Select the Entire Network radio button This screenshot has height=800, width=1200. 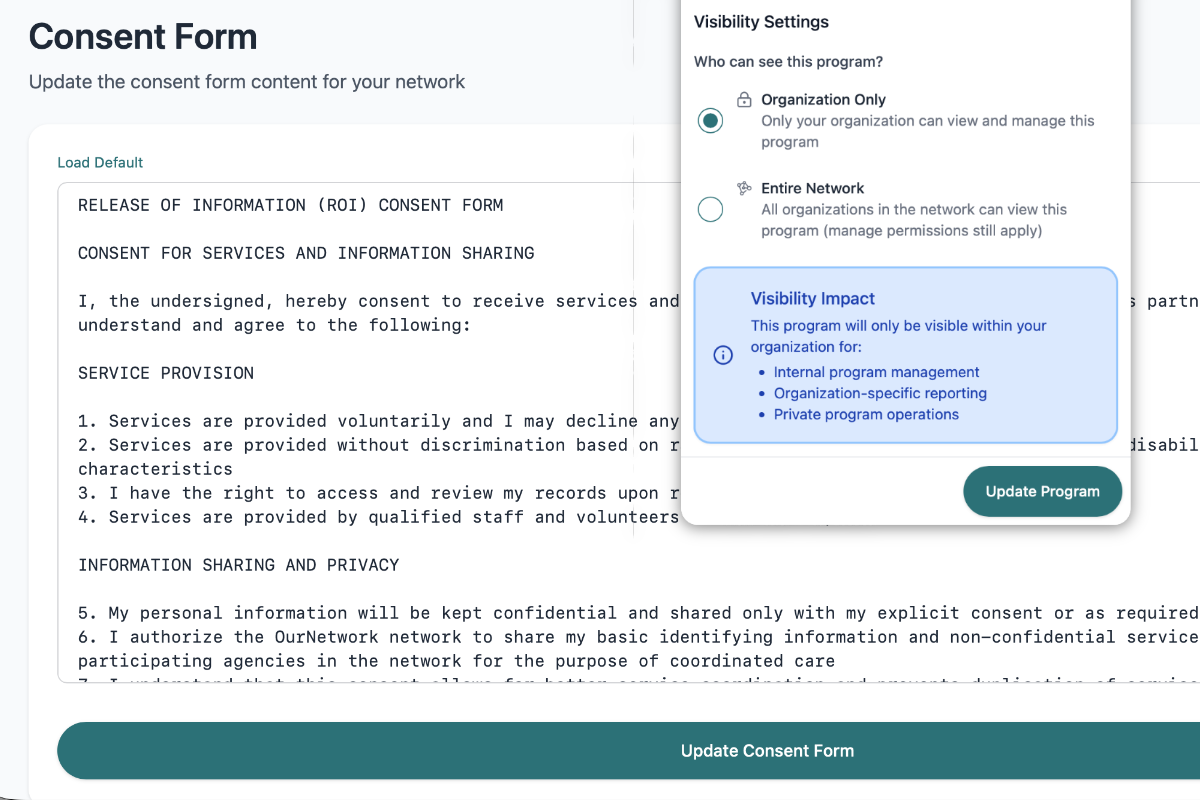[x=710, y=209]
